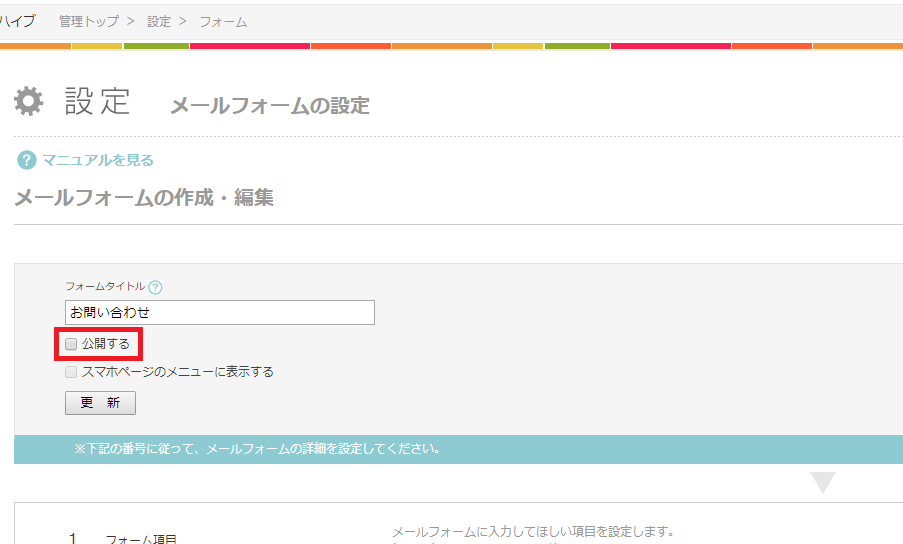Select 設定 in the breadcrumb trail
This screenshot has width=903, height=544.
pos(159,21)
